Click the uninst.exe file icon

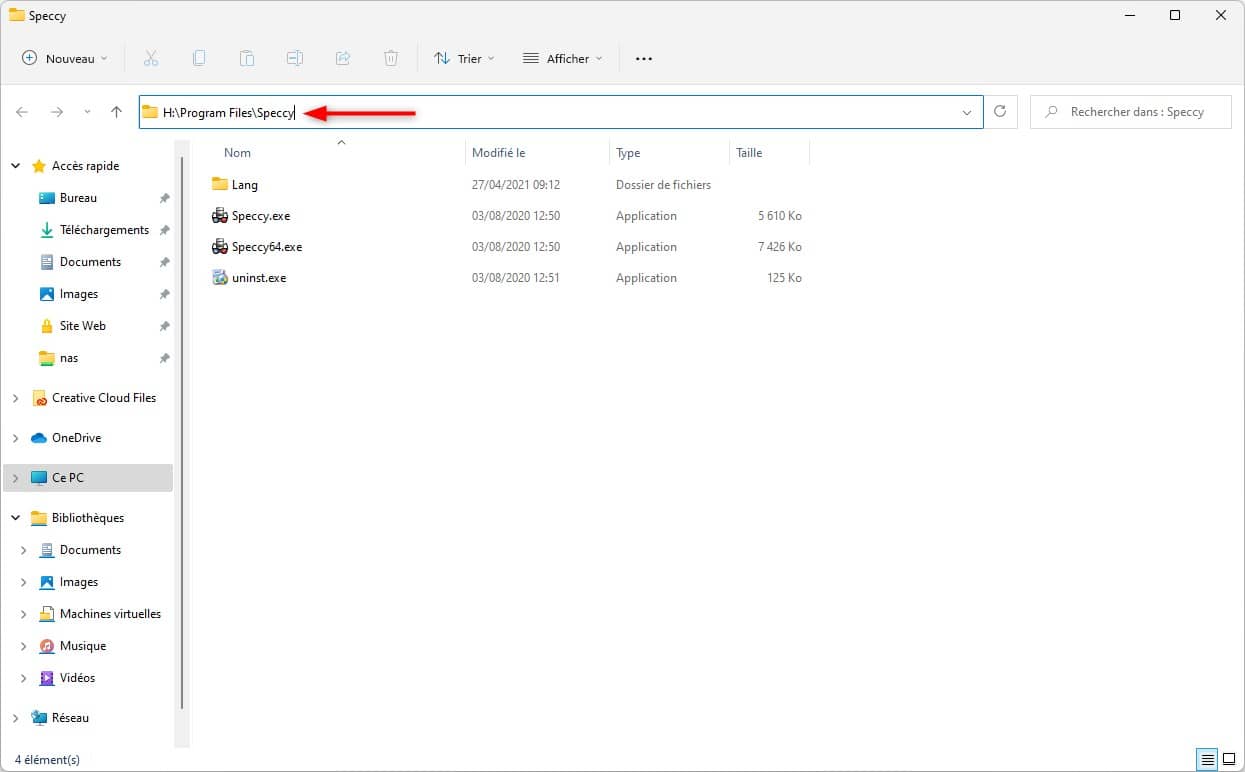(x=220, y=278)
